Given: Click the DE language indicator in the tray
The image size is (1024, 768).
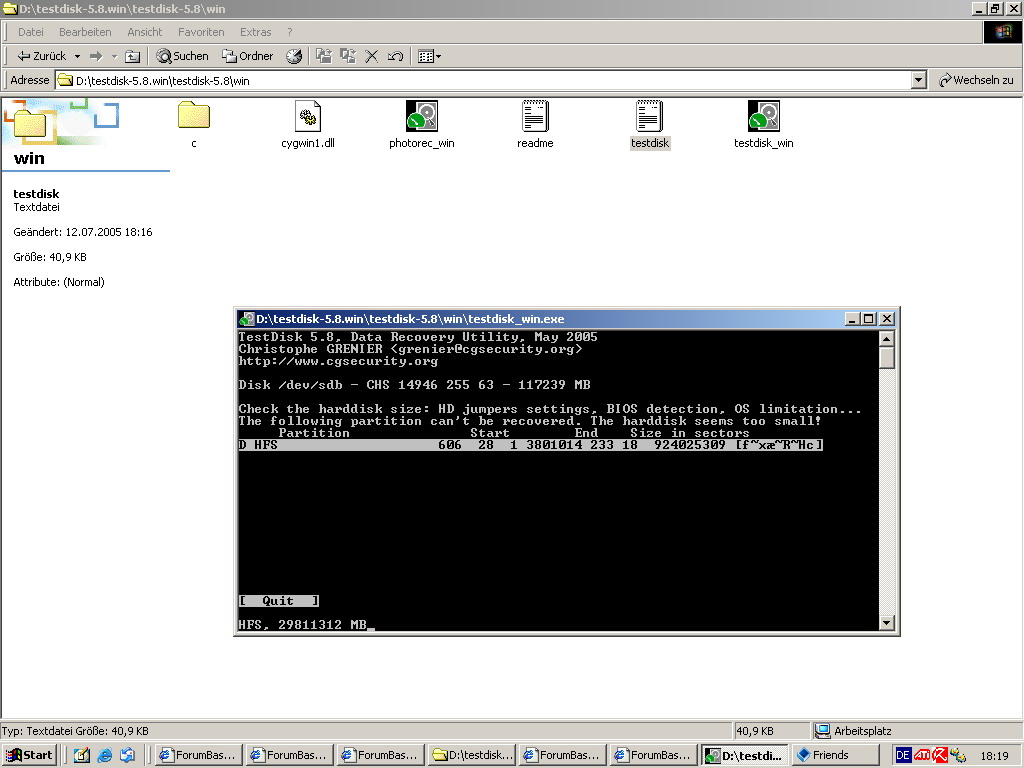Looking at the screenshot, I should 903,756.
